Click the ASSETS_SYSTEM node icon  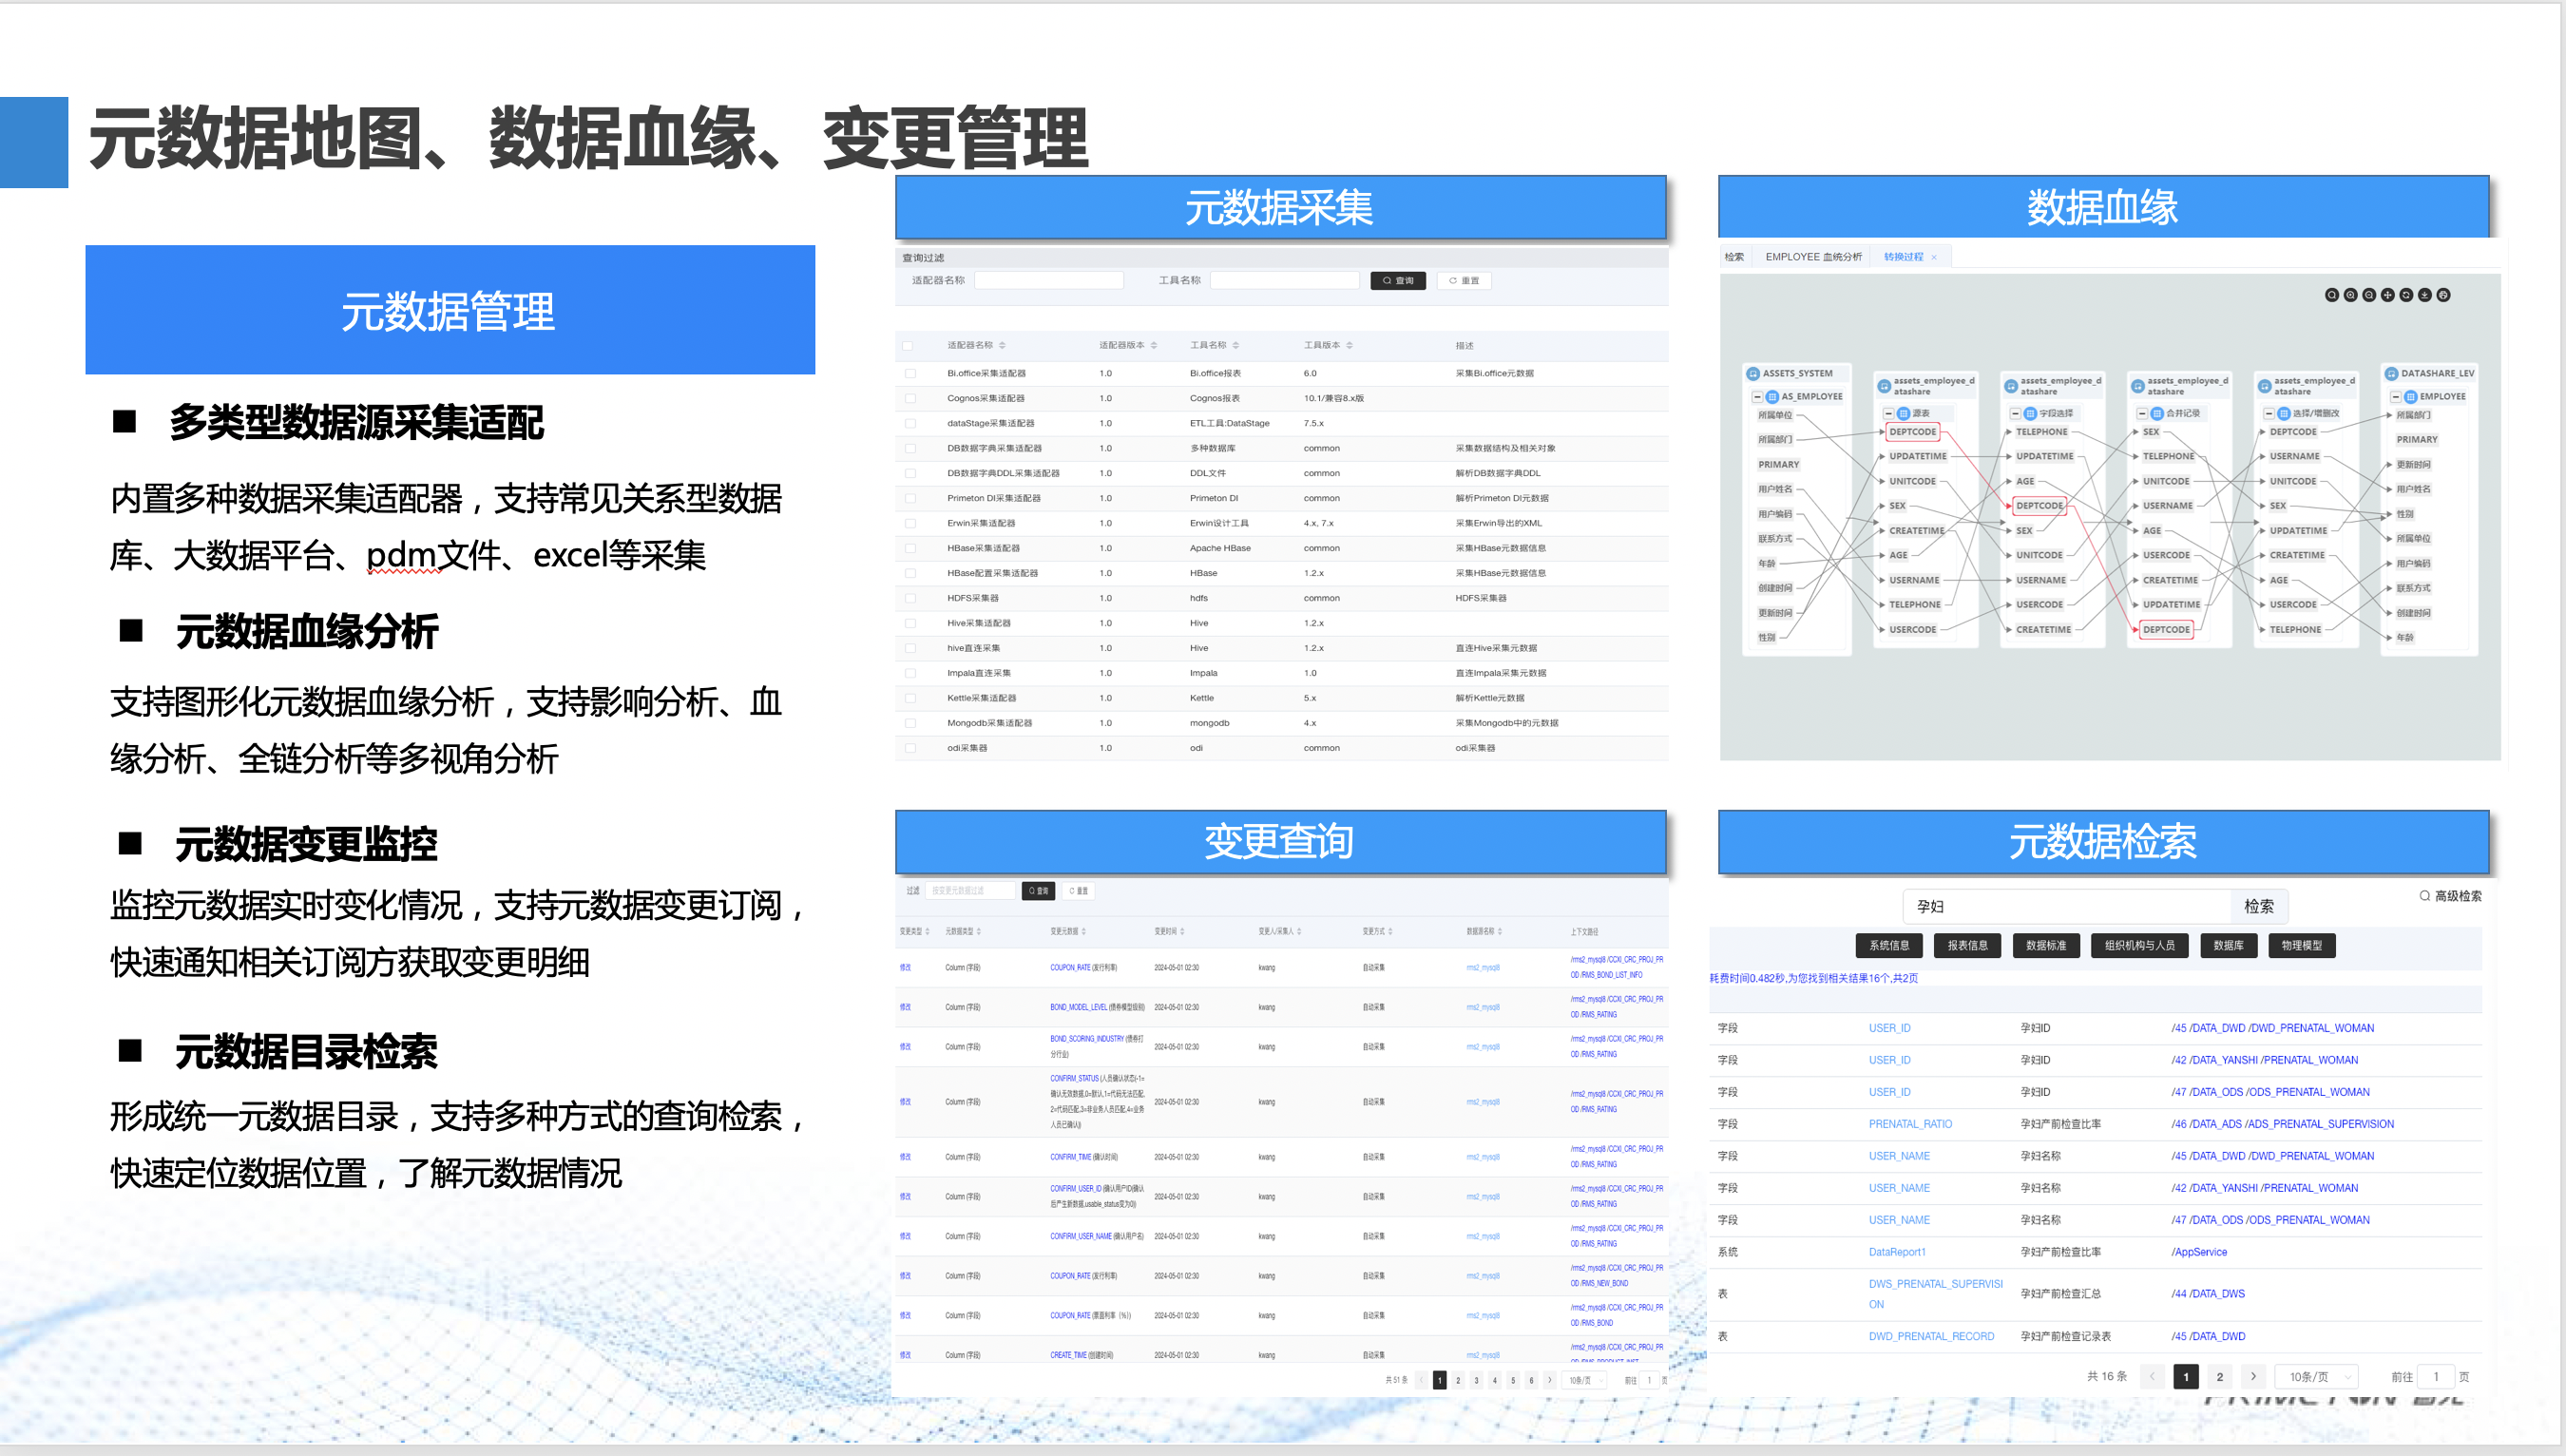pos(1753,374)
